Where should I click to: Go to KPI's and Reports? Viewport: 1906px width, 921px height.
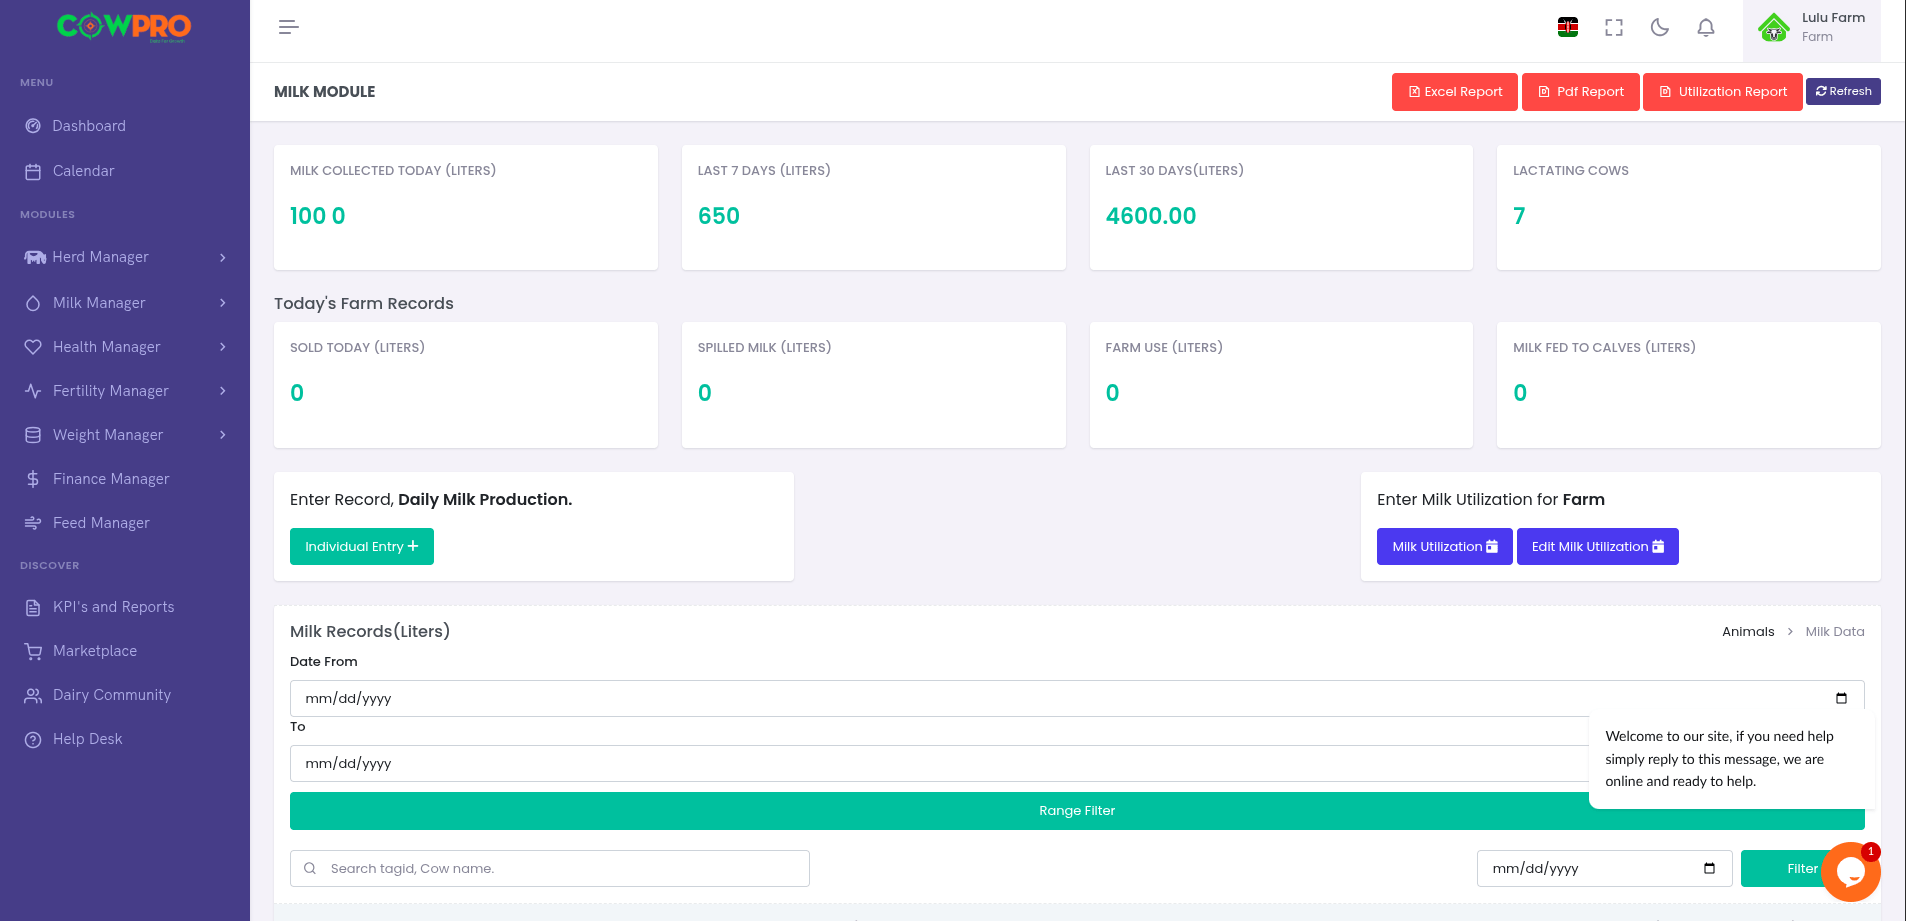(113, 607)
